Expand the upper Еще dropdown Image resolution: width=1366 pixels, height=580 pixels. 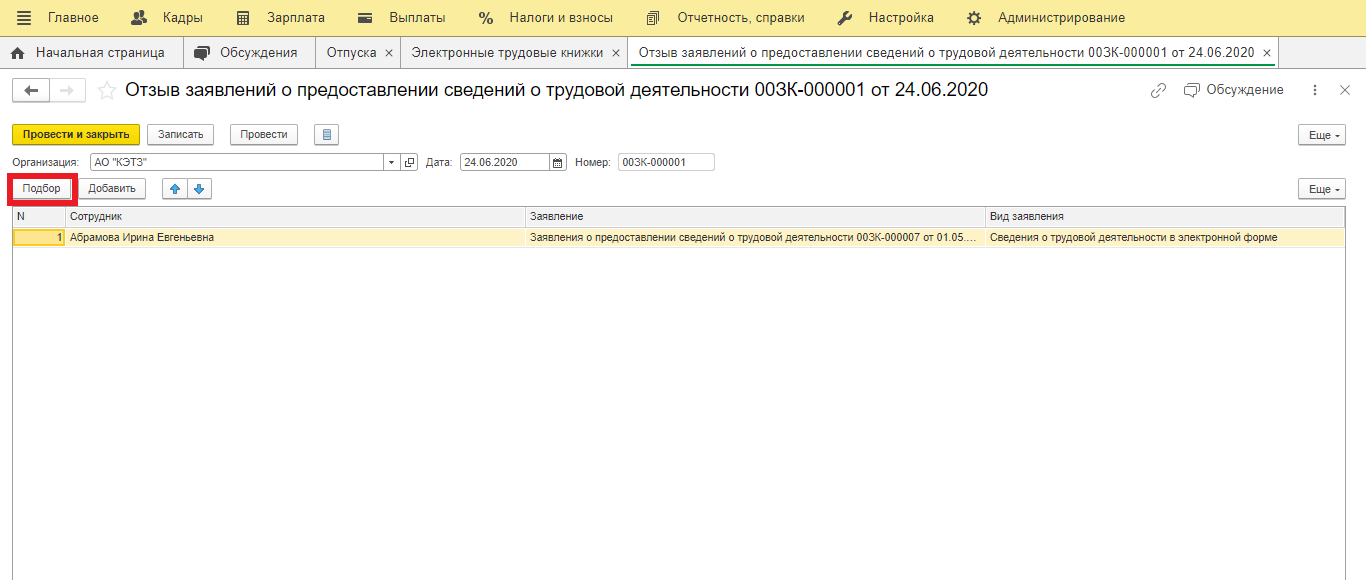click(x=1321, y=135)
